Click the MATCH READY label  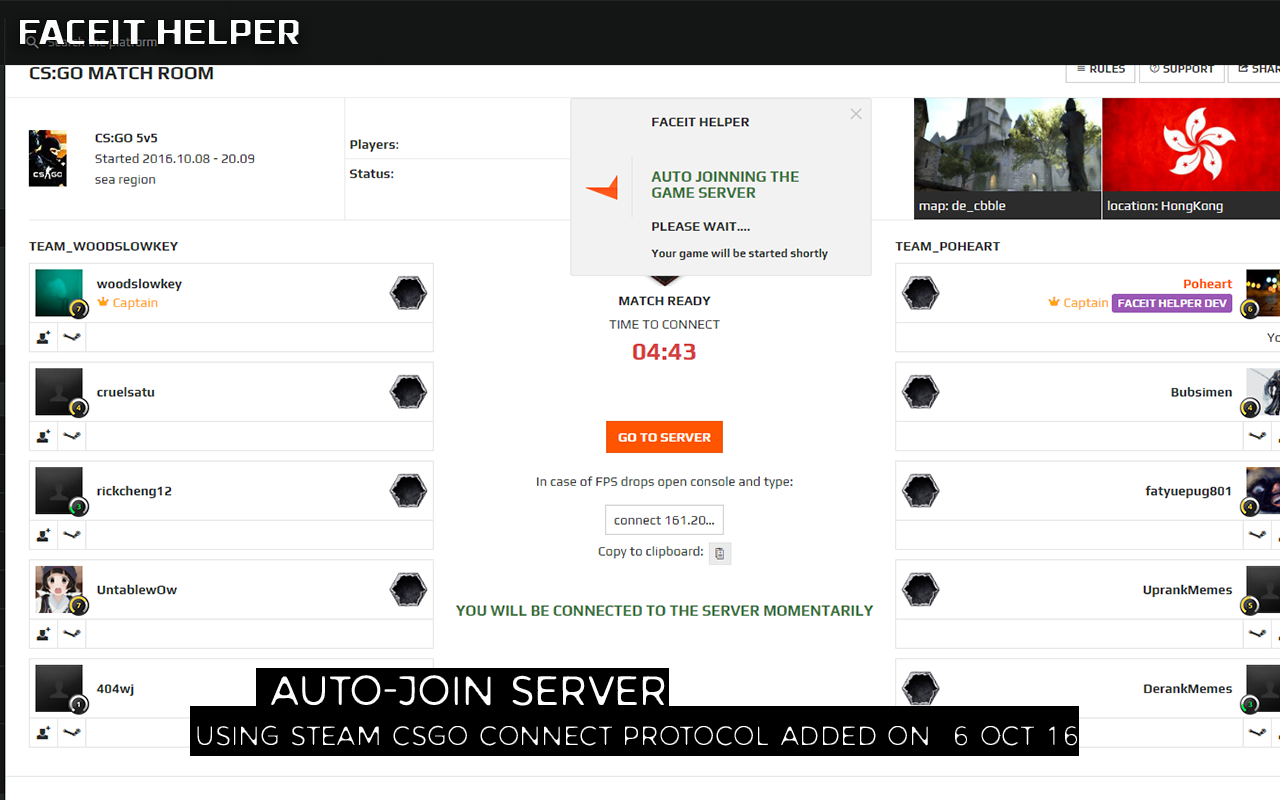pyautogui.click(x=664, y=301)
